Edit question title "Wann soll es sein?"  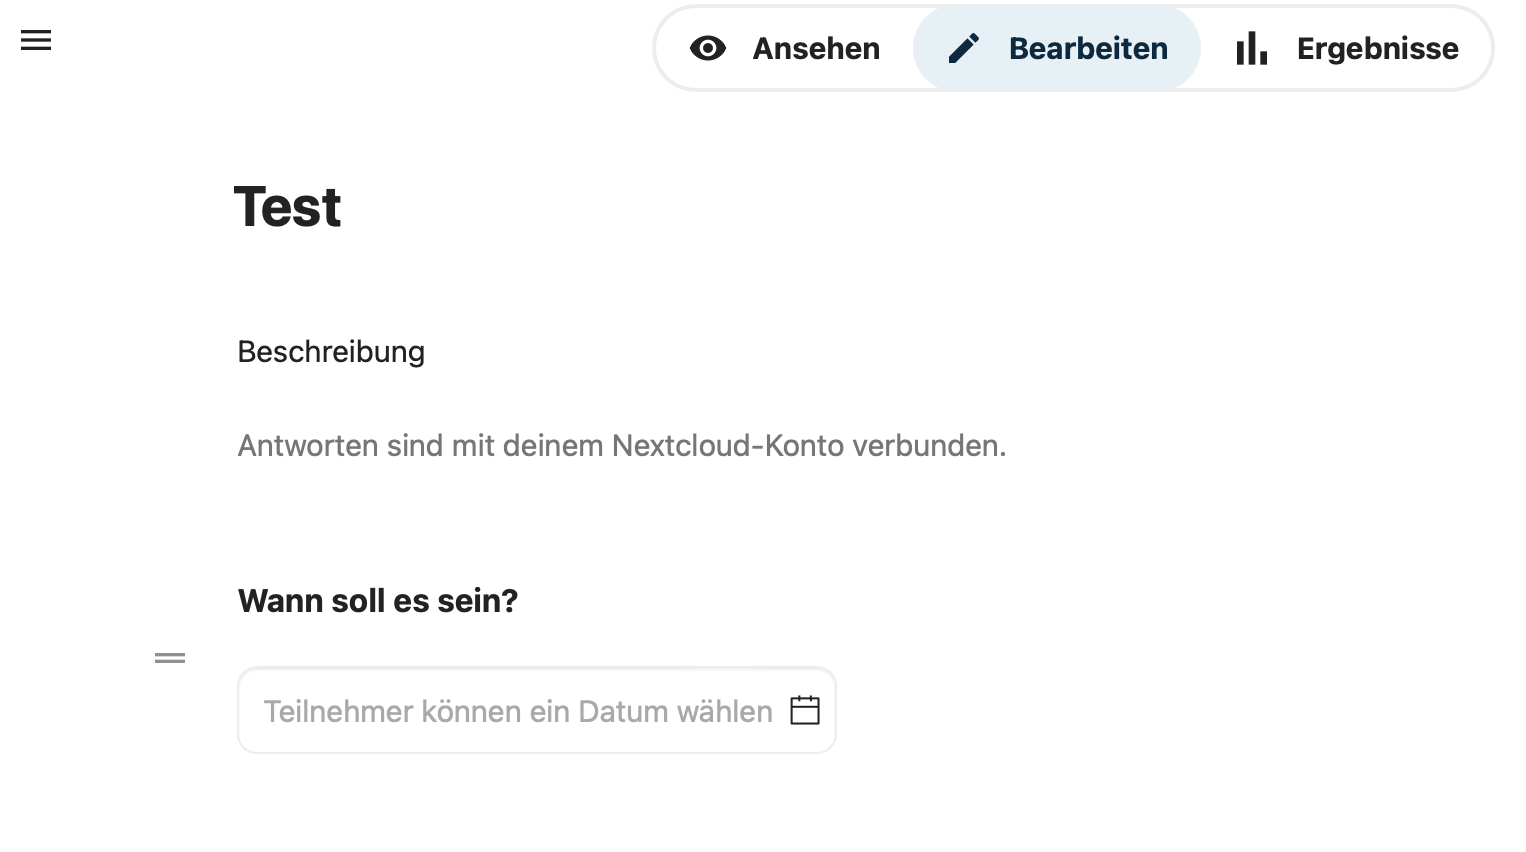tap(377, 601)
